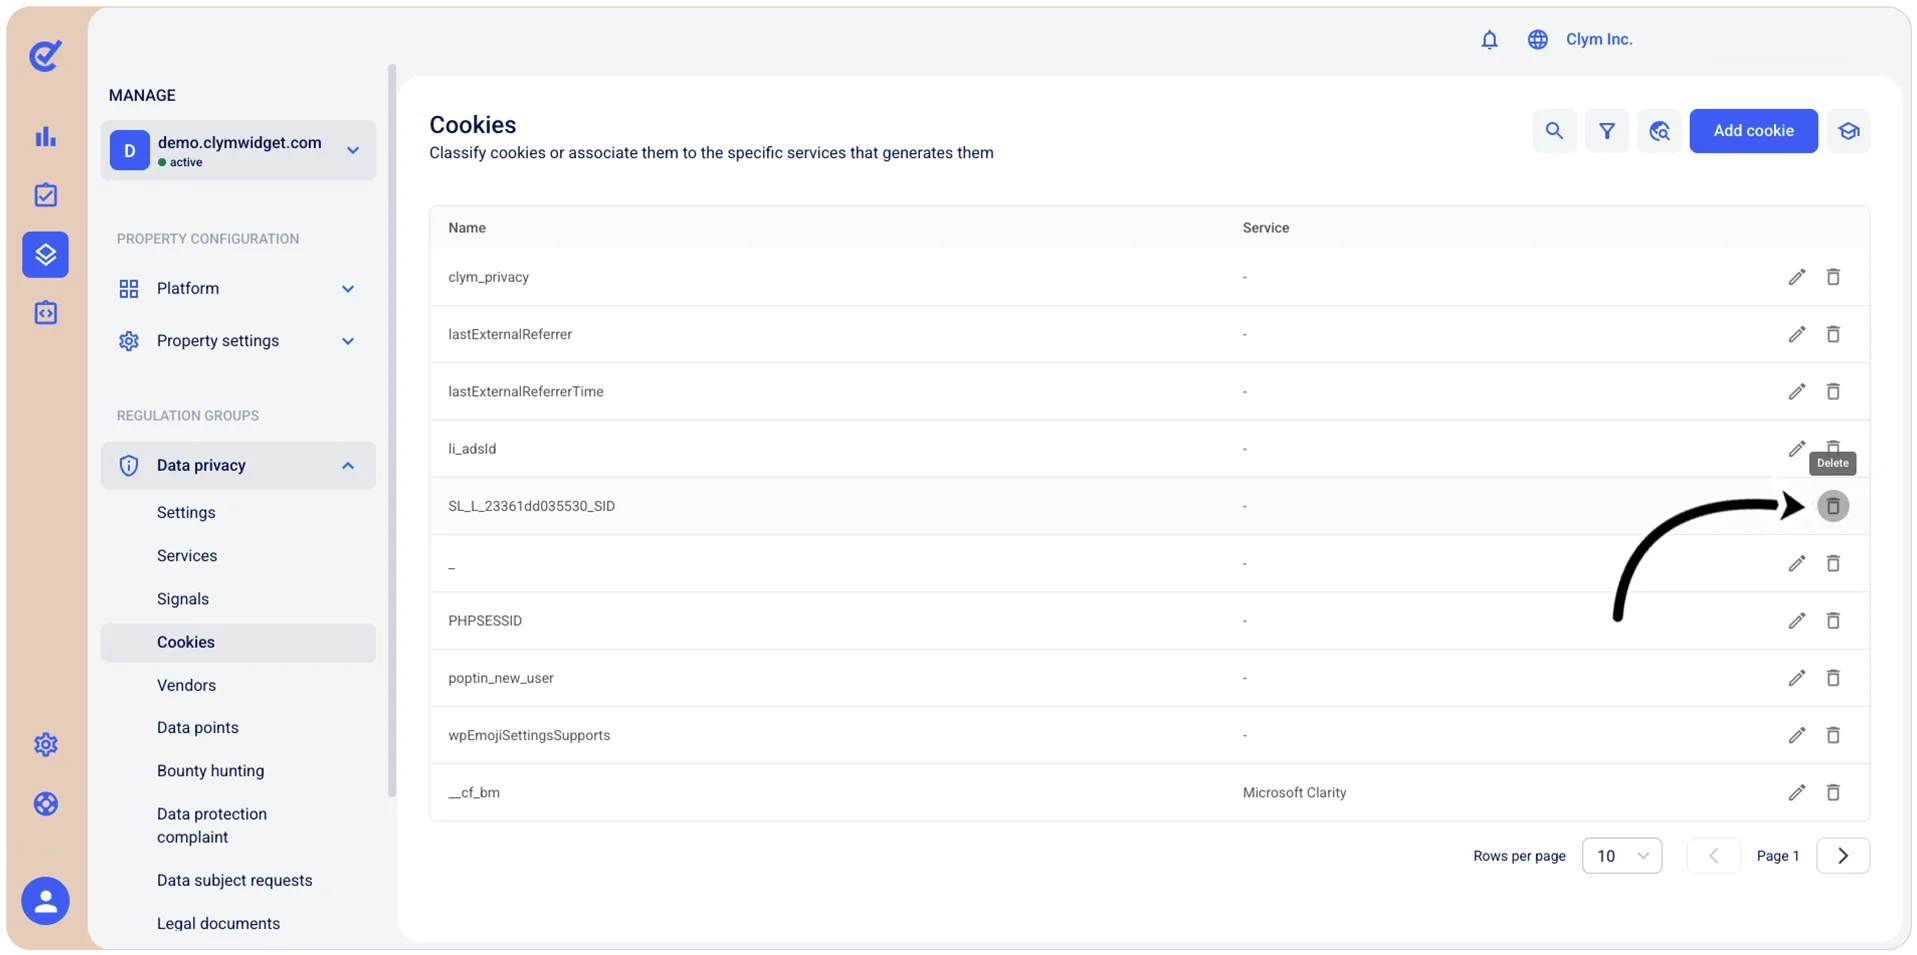This screenshot has height=955, width=1917.
Task: Go to the next page arrow
Action: tap(1842, 856)
